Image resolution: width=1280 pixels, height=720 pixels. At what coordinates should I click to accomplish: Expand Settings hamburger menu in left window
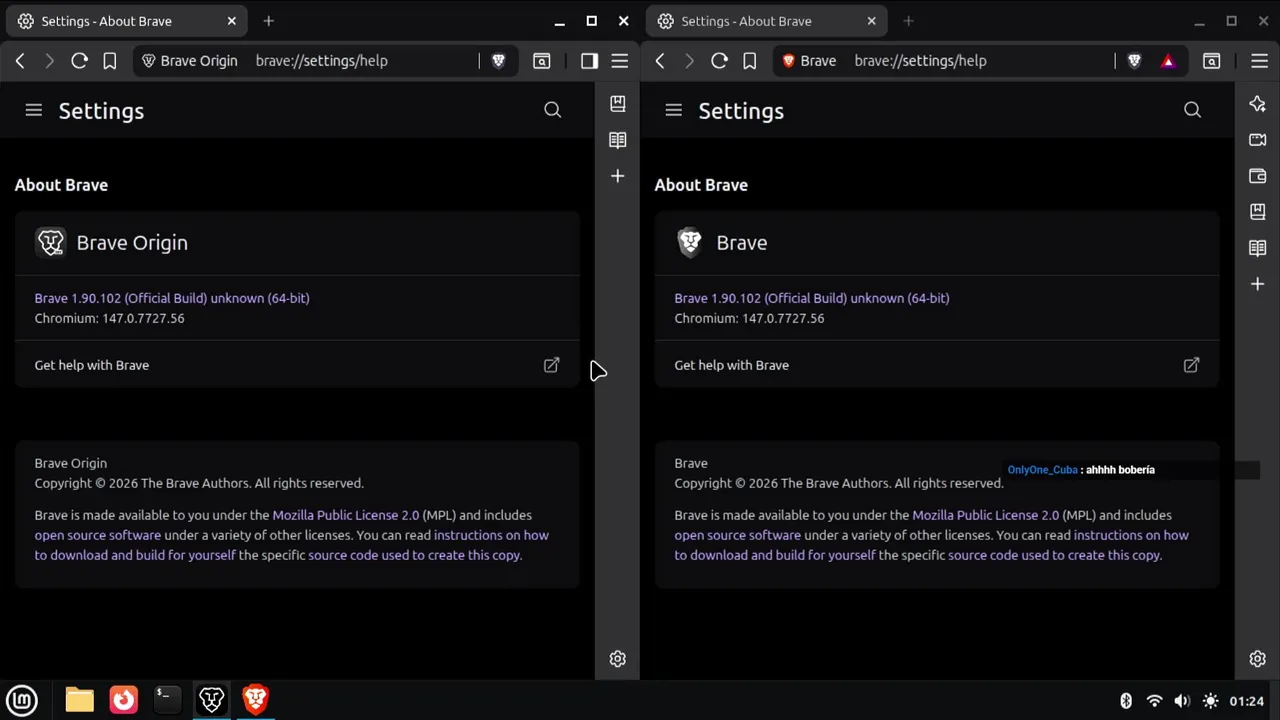pos(34,110)
